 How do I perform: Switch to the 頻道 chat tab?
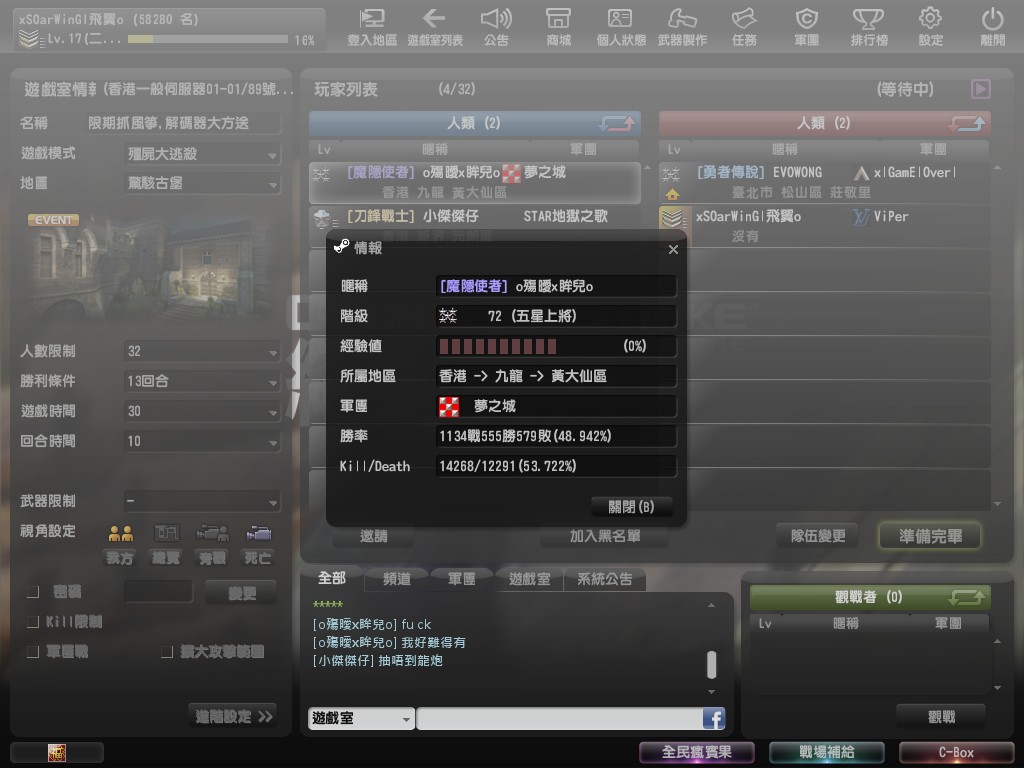[396, 579]
